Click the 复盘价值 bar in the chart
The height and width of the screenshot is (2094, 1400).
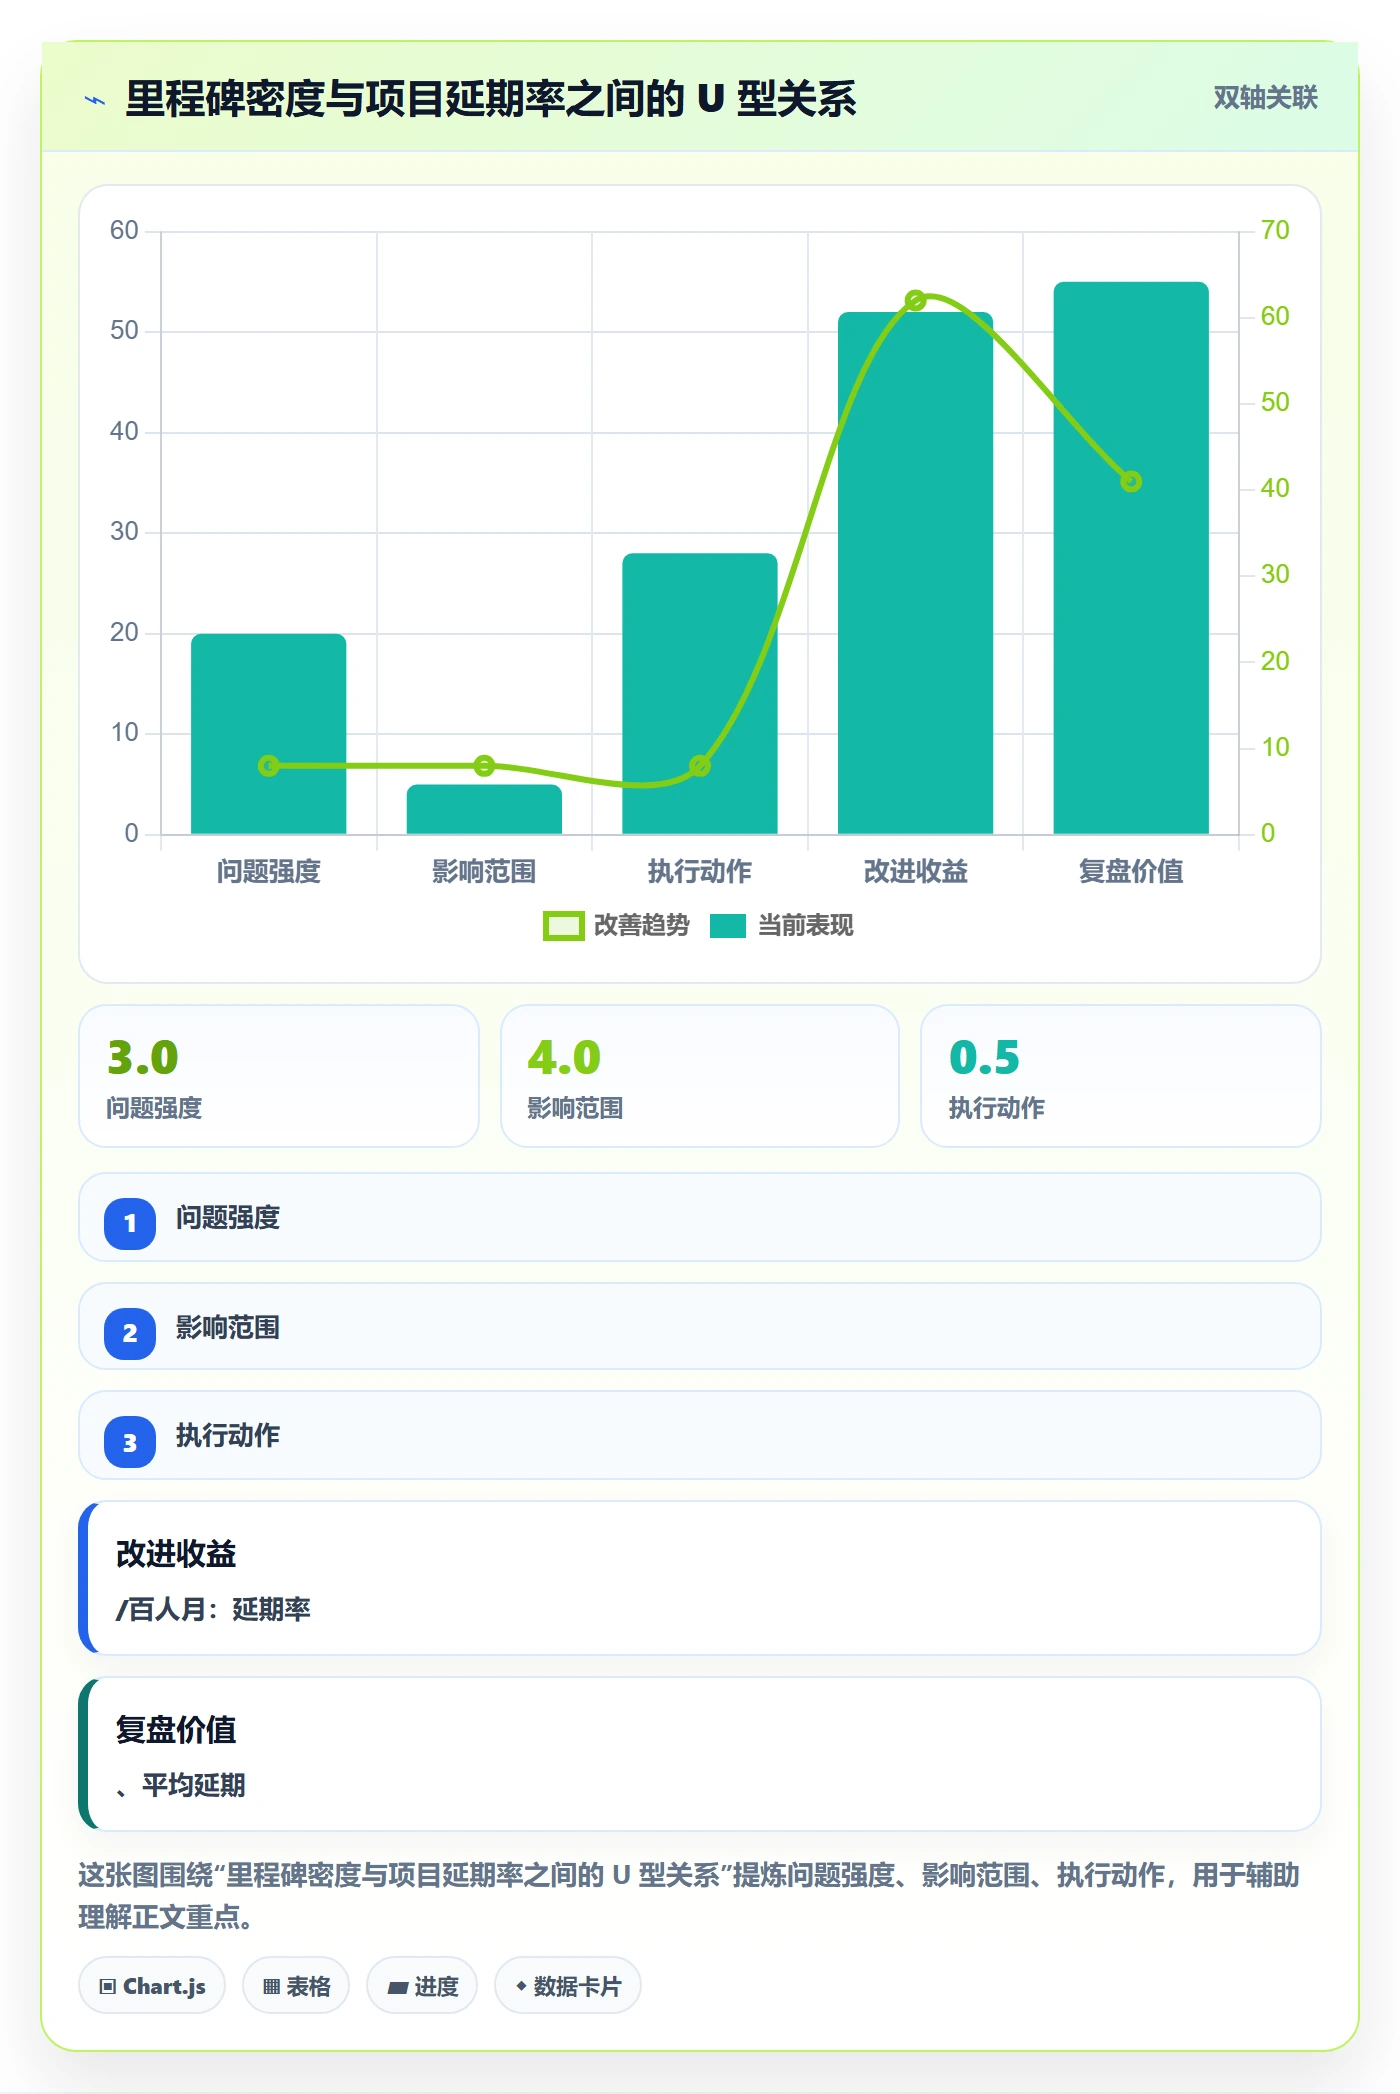[x=1131, y=558]
